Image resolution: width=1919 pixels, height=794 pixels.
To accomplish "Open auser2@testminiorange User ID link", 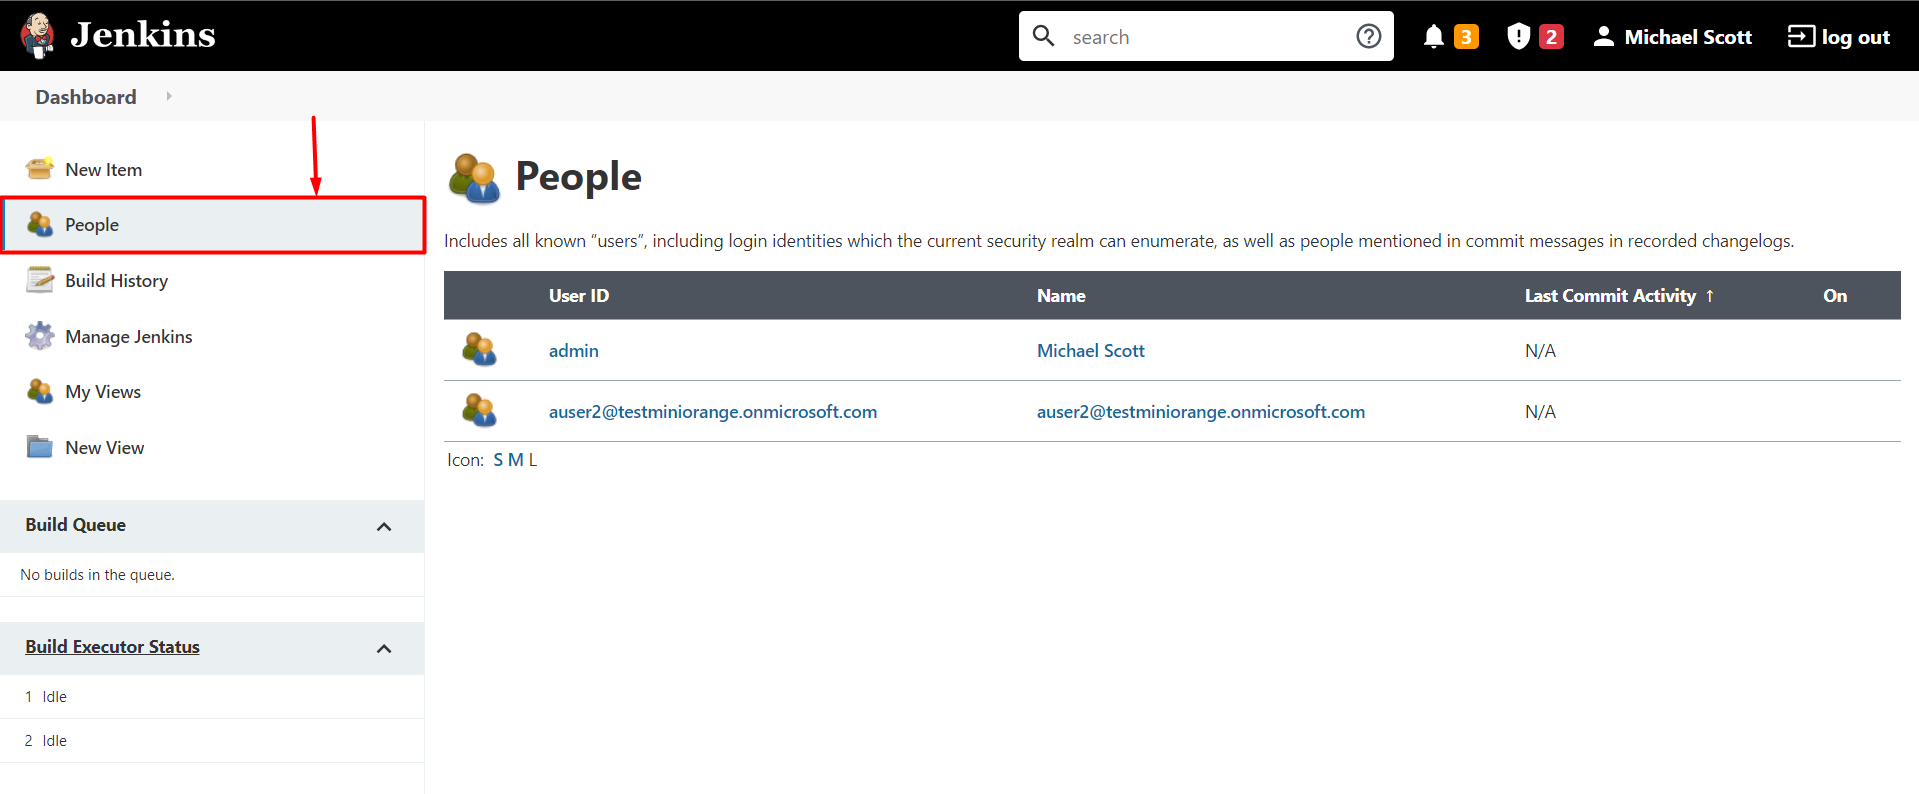I will 713,412.
